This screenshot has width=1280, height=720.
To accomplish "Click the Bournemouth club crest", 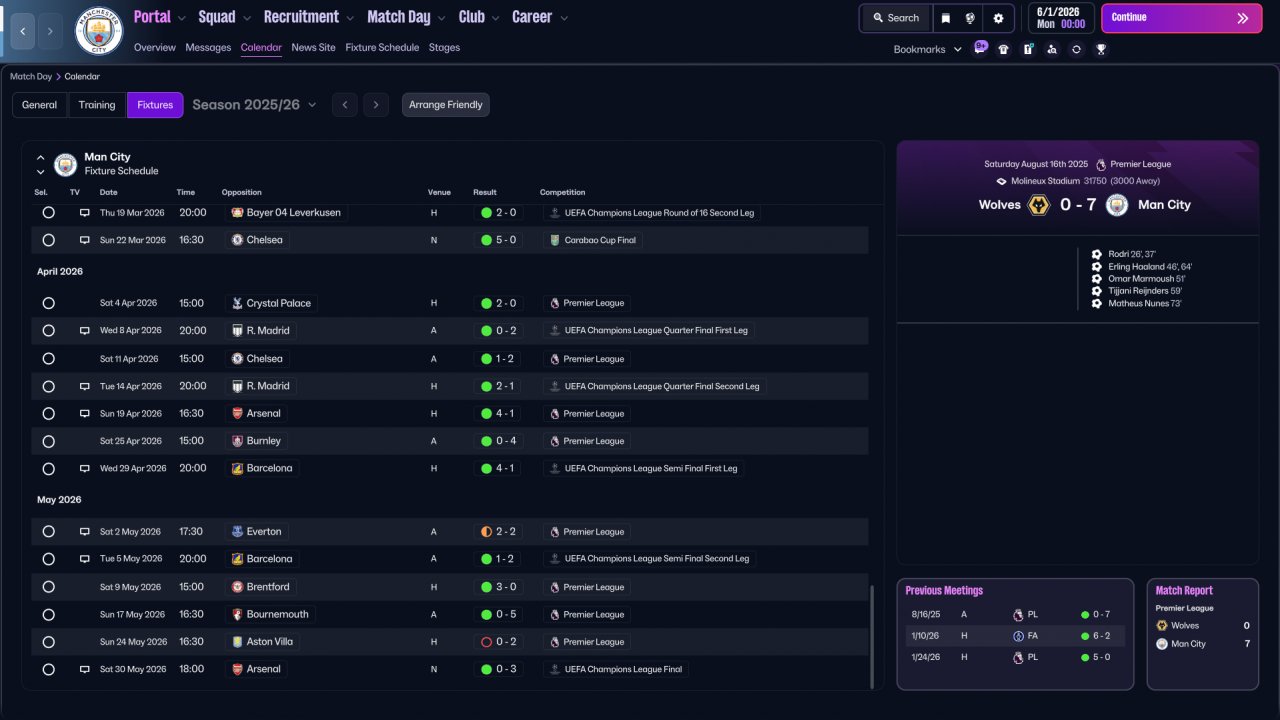I will (x=238, y=615).
